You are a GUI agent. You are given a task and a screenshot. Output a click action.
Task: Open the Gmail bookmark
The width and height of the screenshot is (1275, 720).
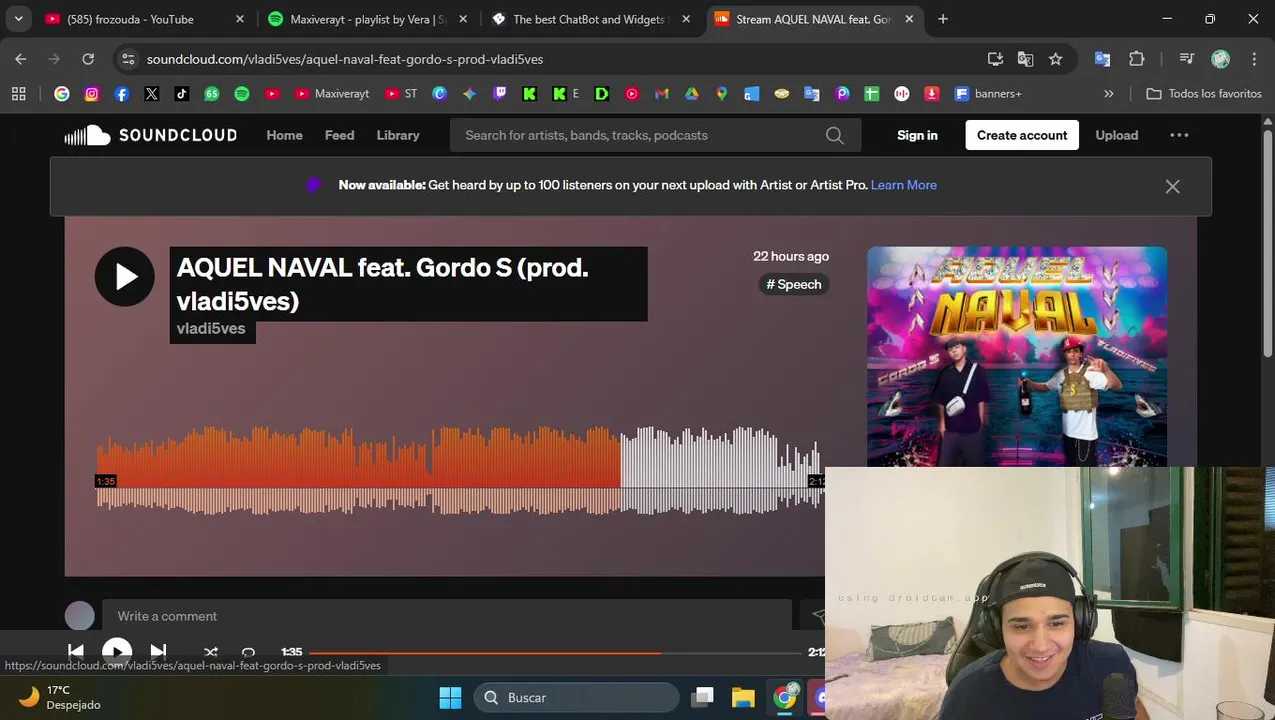661,93
